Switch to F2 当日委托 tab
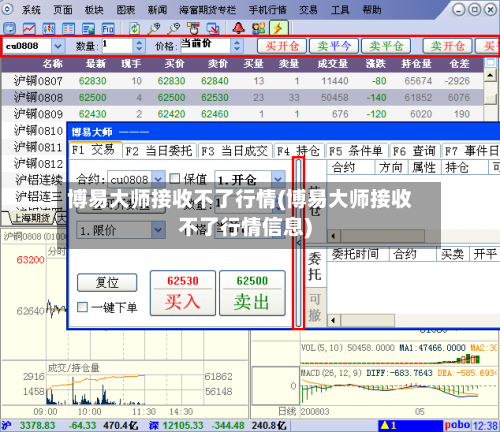The width and height of the screenshot is (500, 432). (x=159, y=151)
